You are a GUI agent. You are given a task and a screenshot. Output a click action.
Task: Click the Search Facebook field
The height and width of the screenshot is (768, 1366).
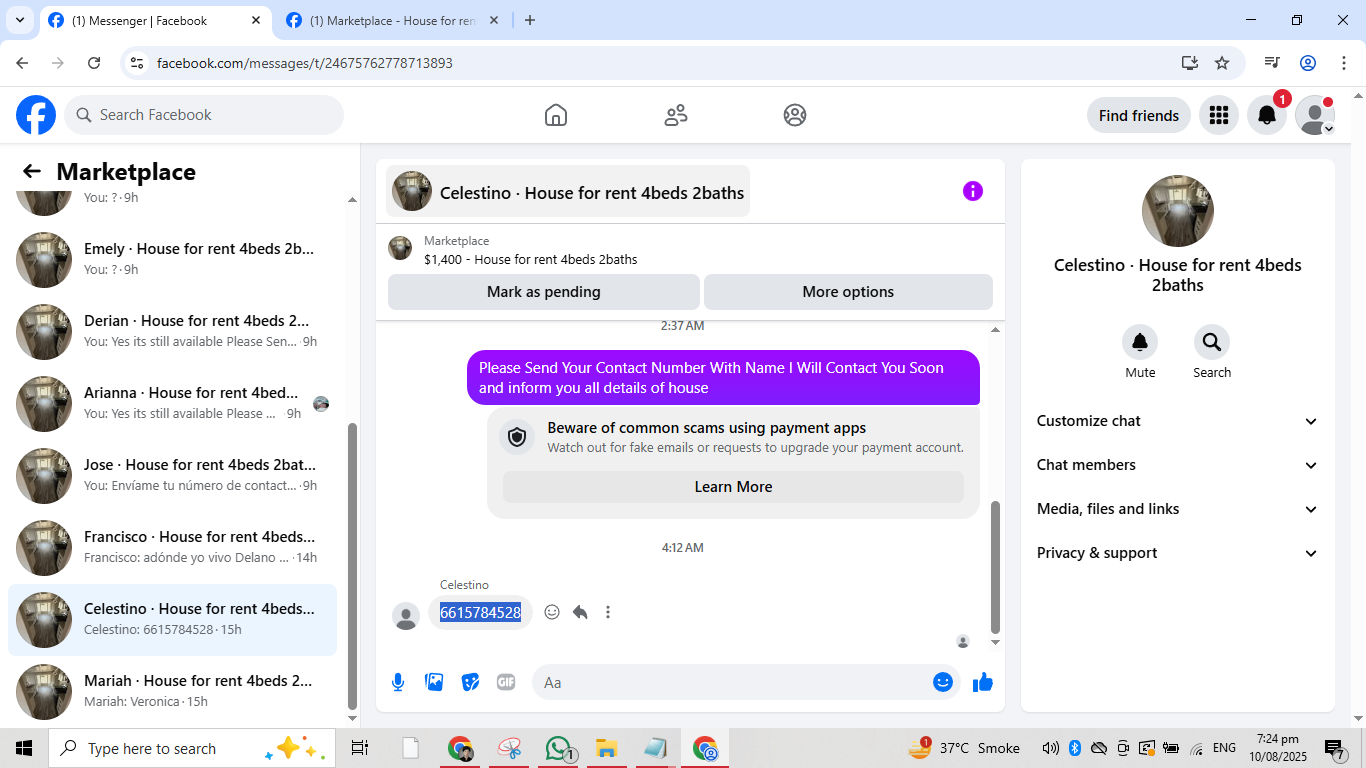(x=204, y=115)
